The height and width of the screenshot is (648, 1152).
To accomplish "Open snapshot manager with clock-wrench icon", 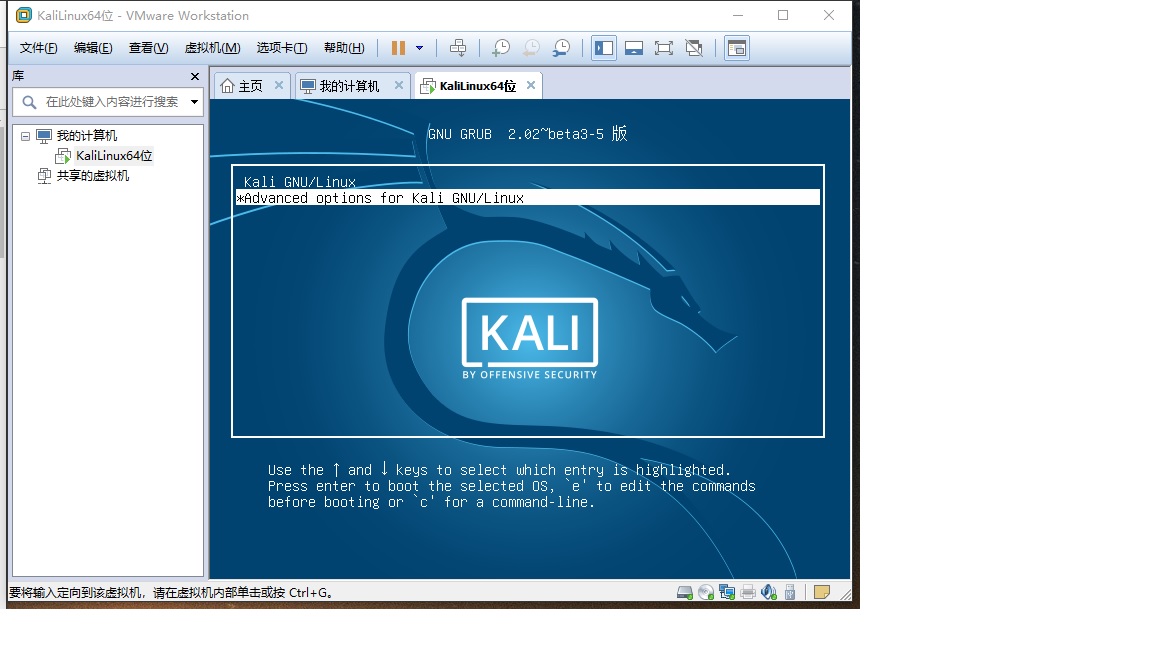I will click(561, 48).
